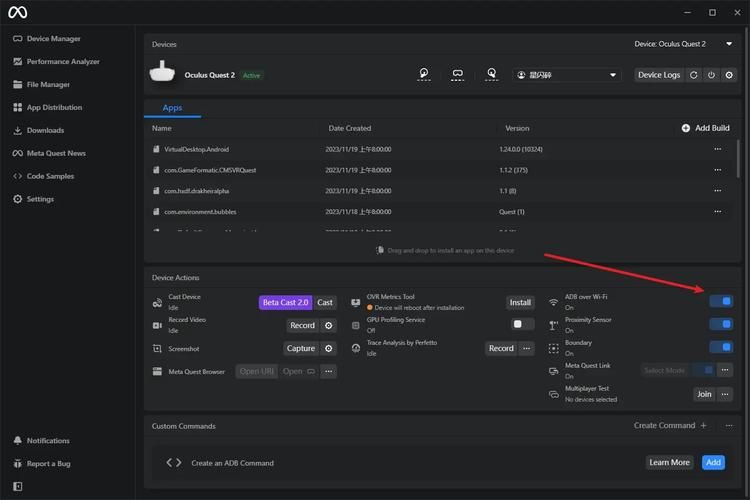Select the Apps tab
Screen dimensions: 750x500
pos(172,107)
